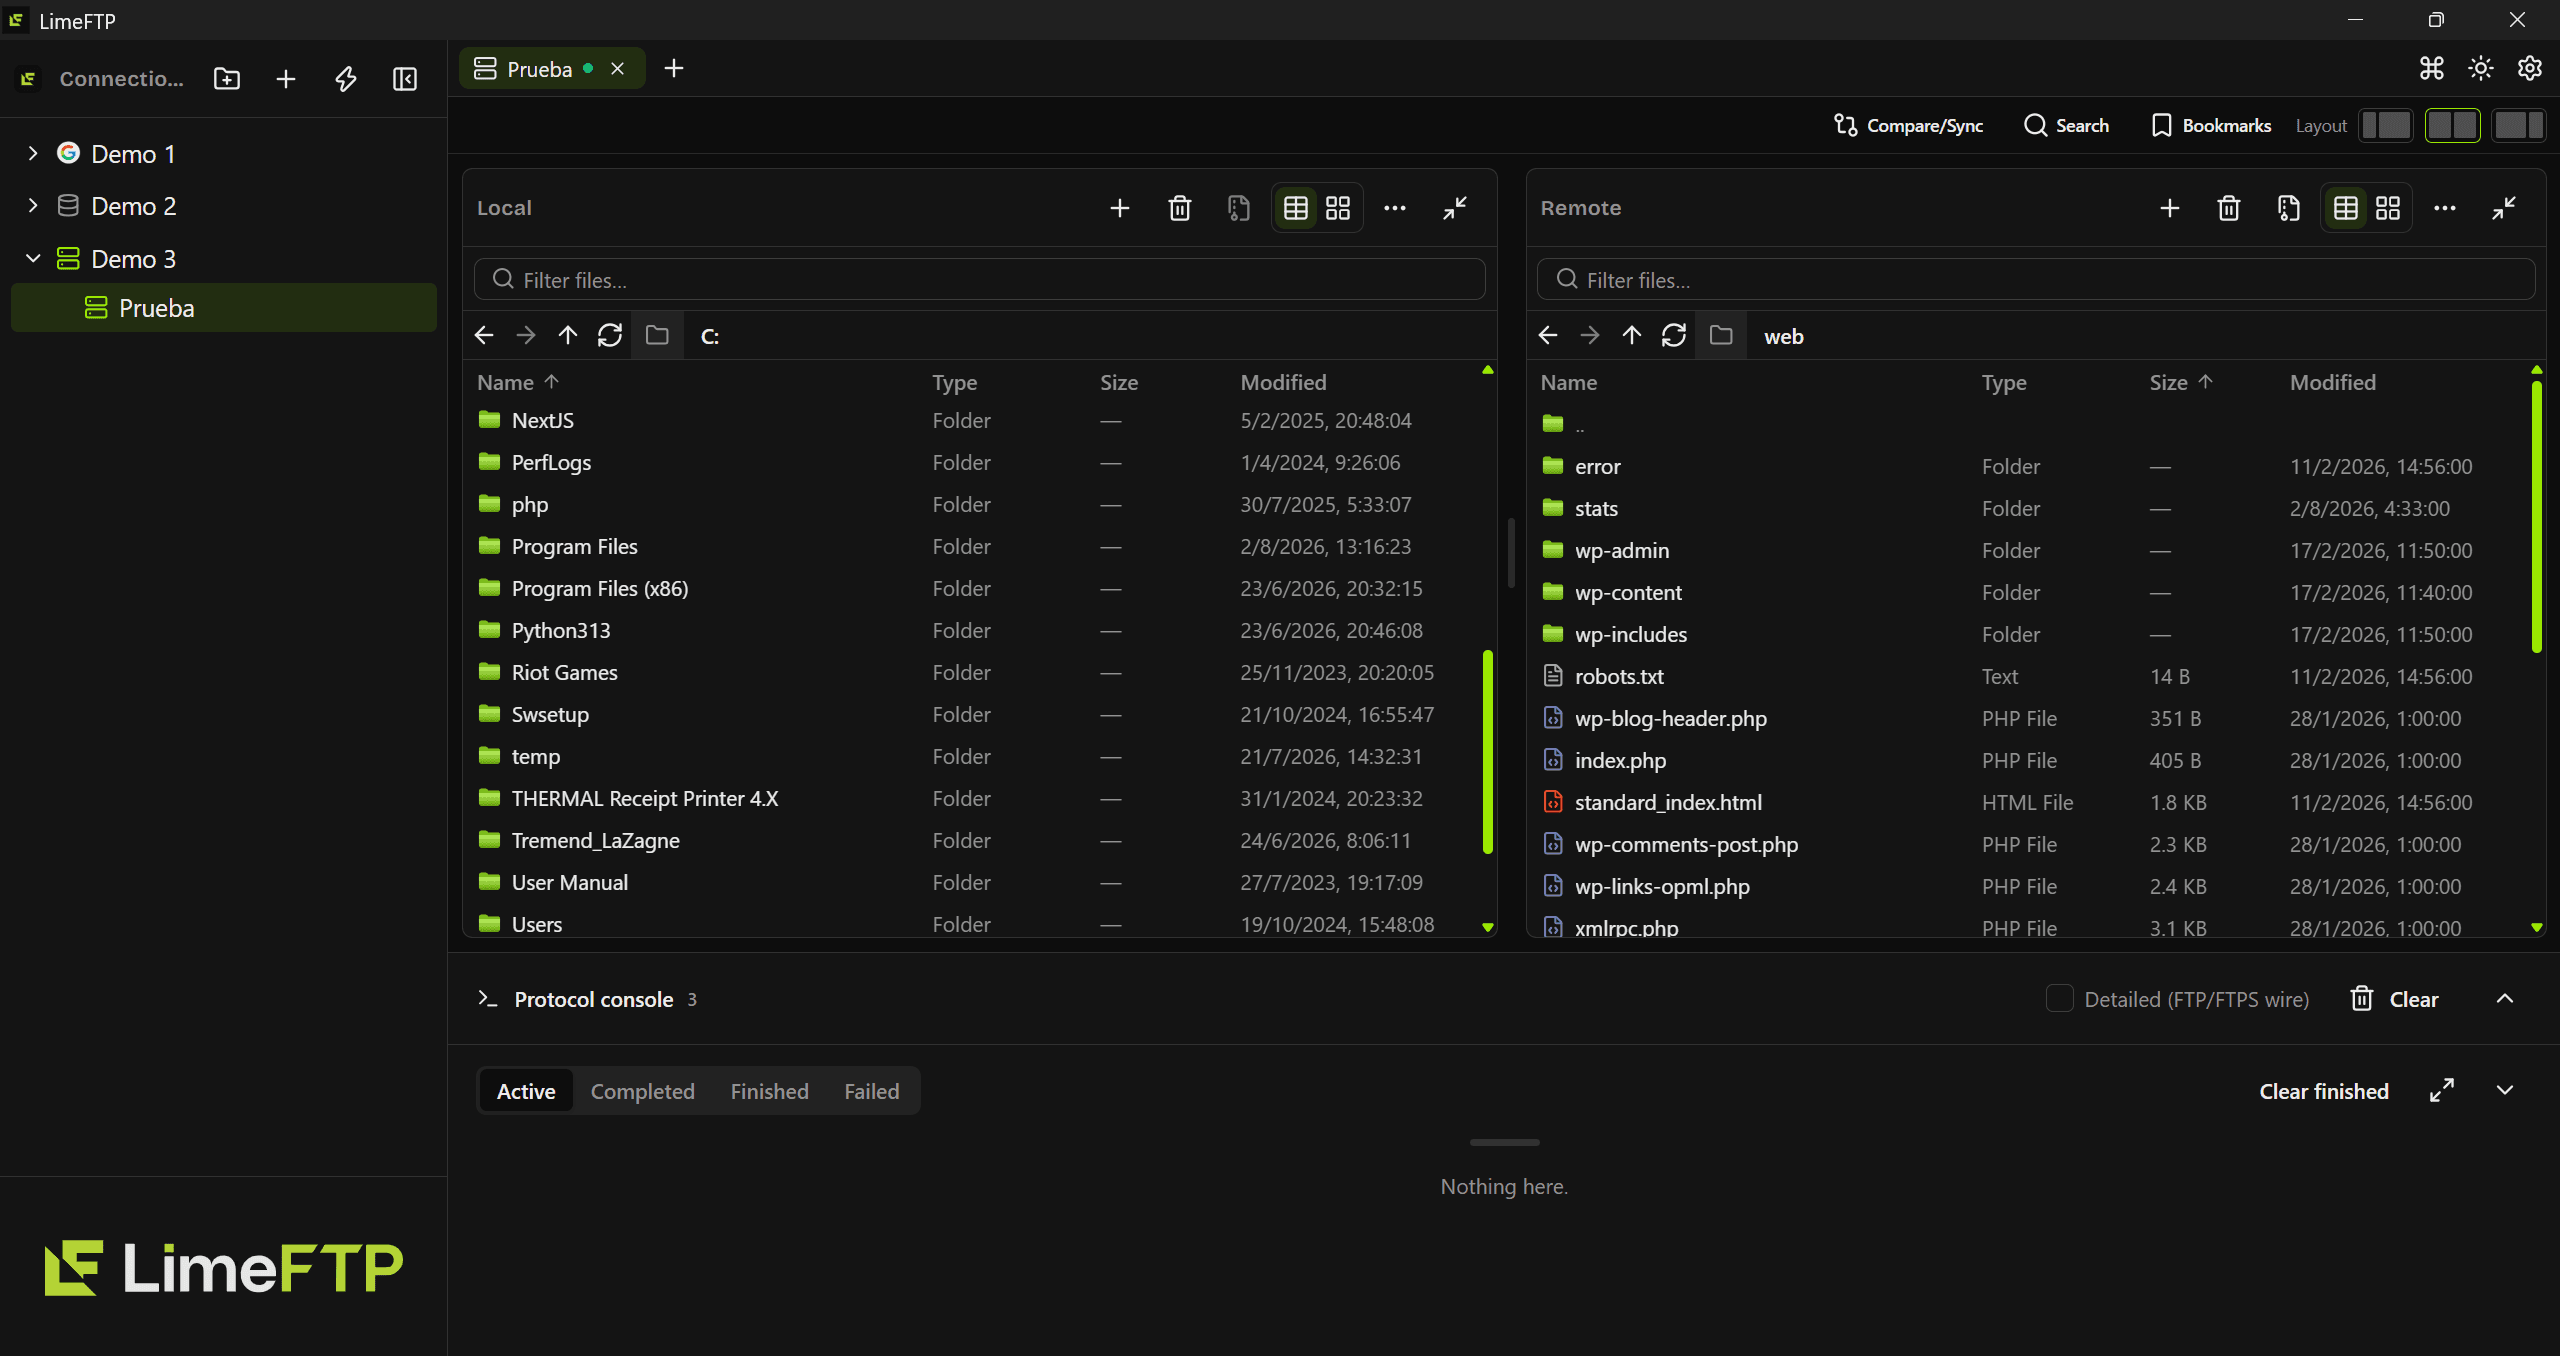Viewport: 2560px width, 1356px height.
Task: Open more options menu in Remote pane
Action: 2445,208
